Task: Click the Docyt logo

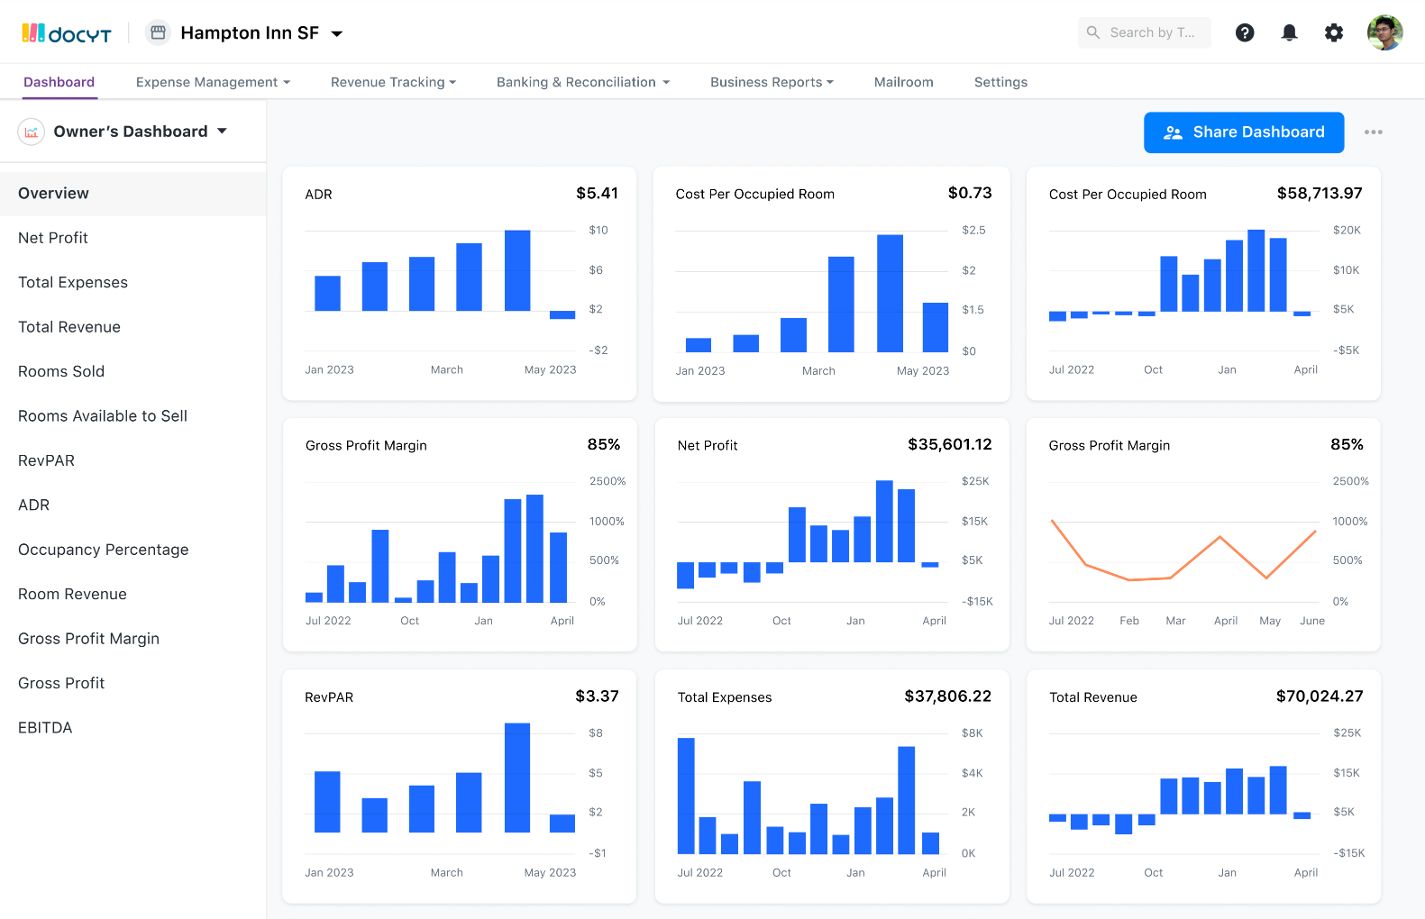Action: (x=66, y=33)
